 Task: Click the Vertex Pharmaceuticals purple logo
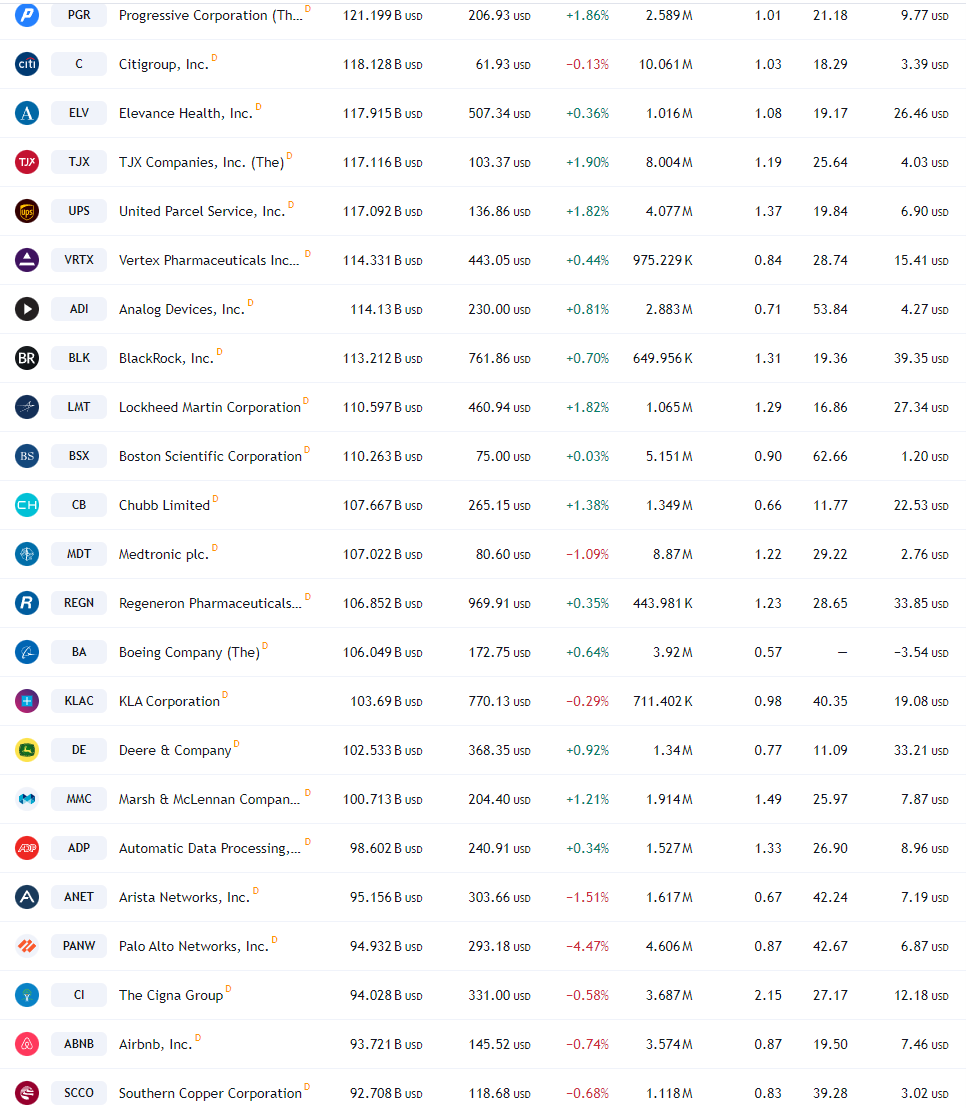(27, 260)
